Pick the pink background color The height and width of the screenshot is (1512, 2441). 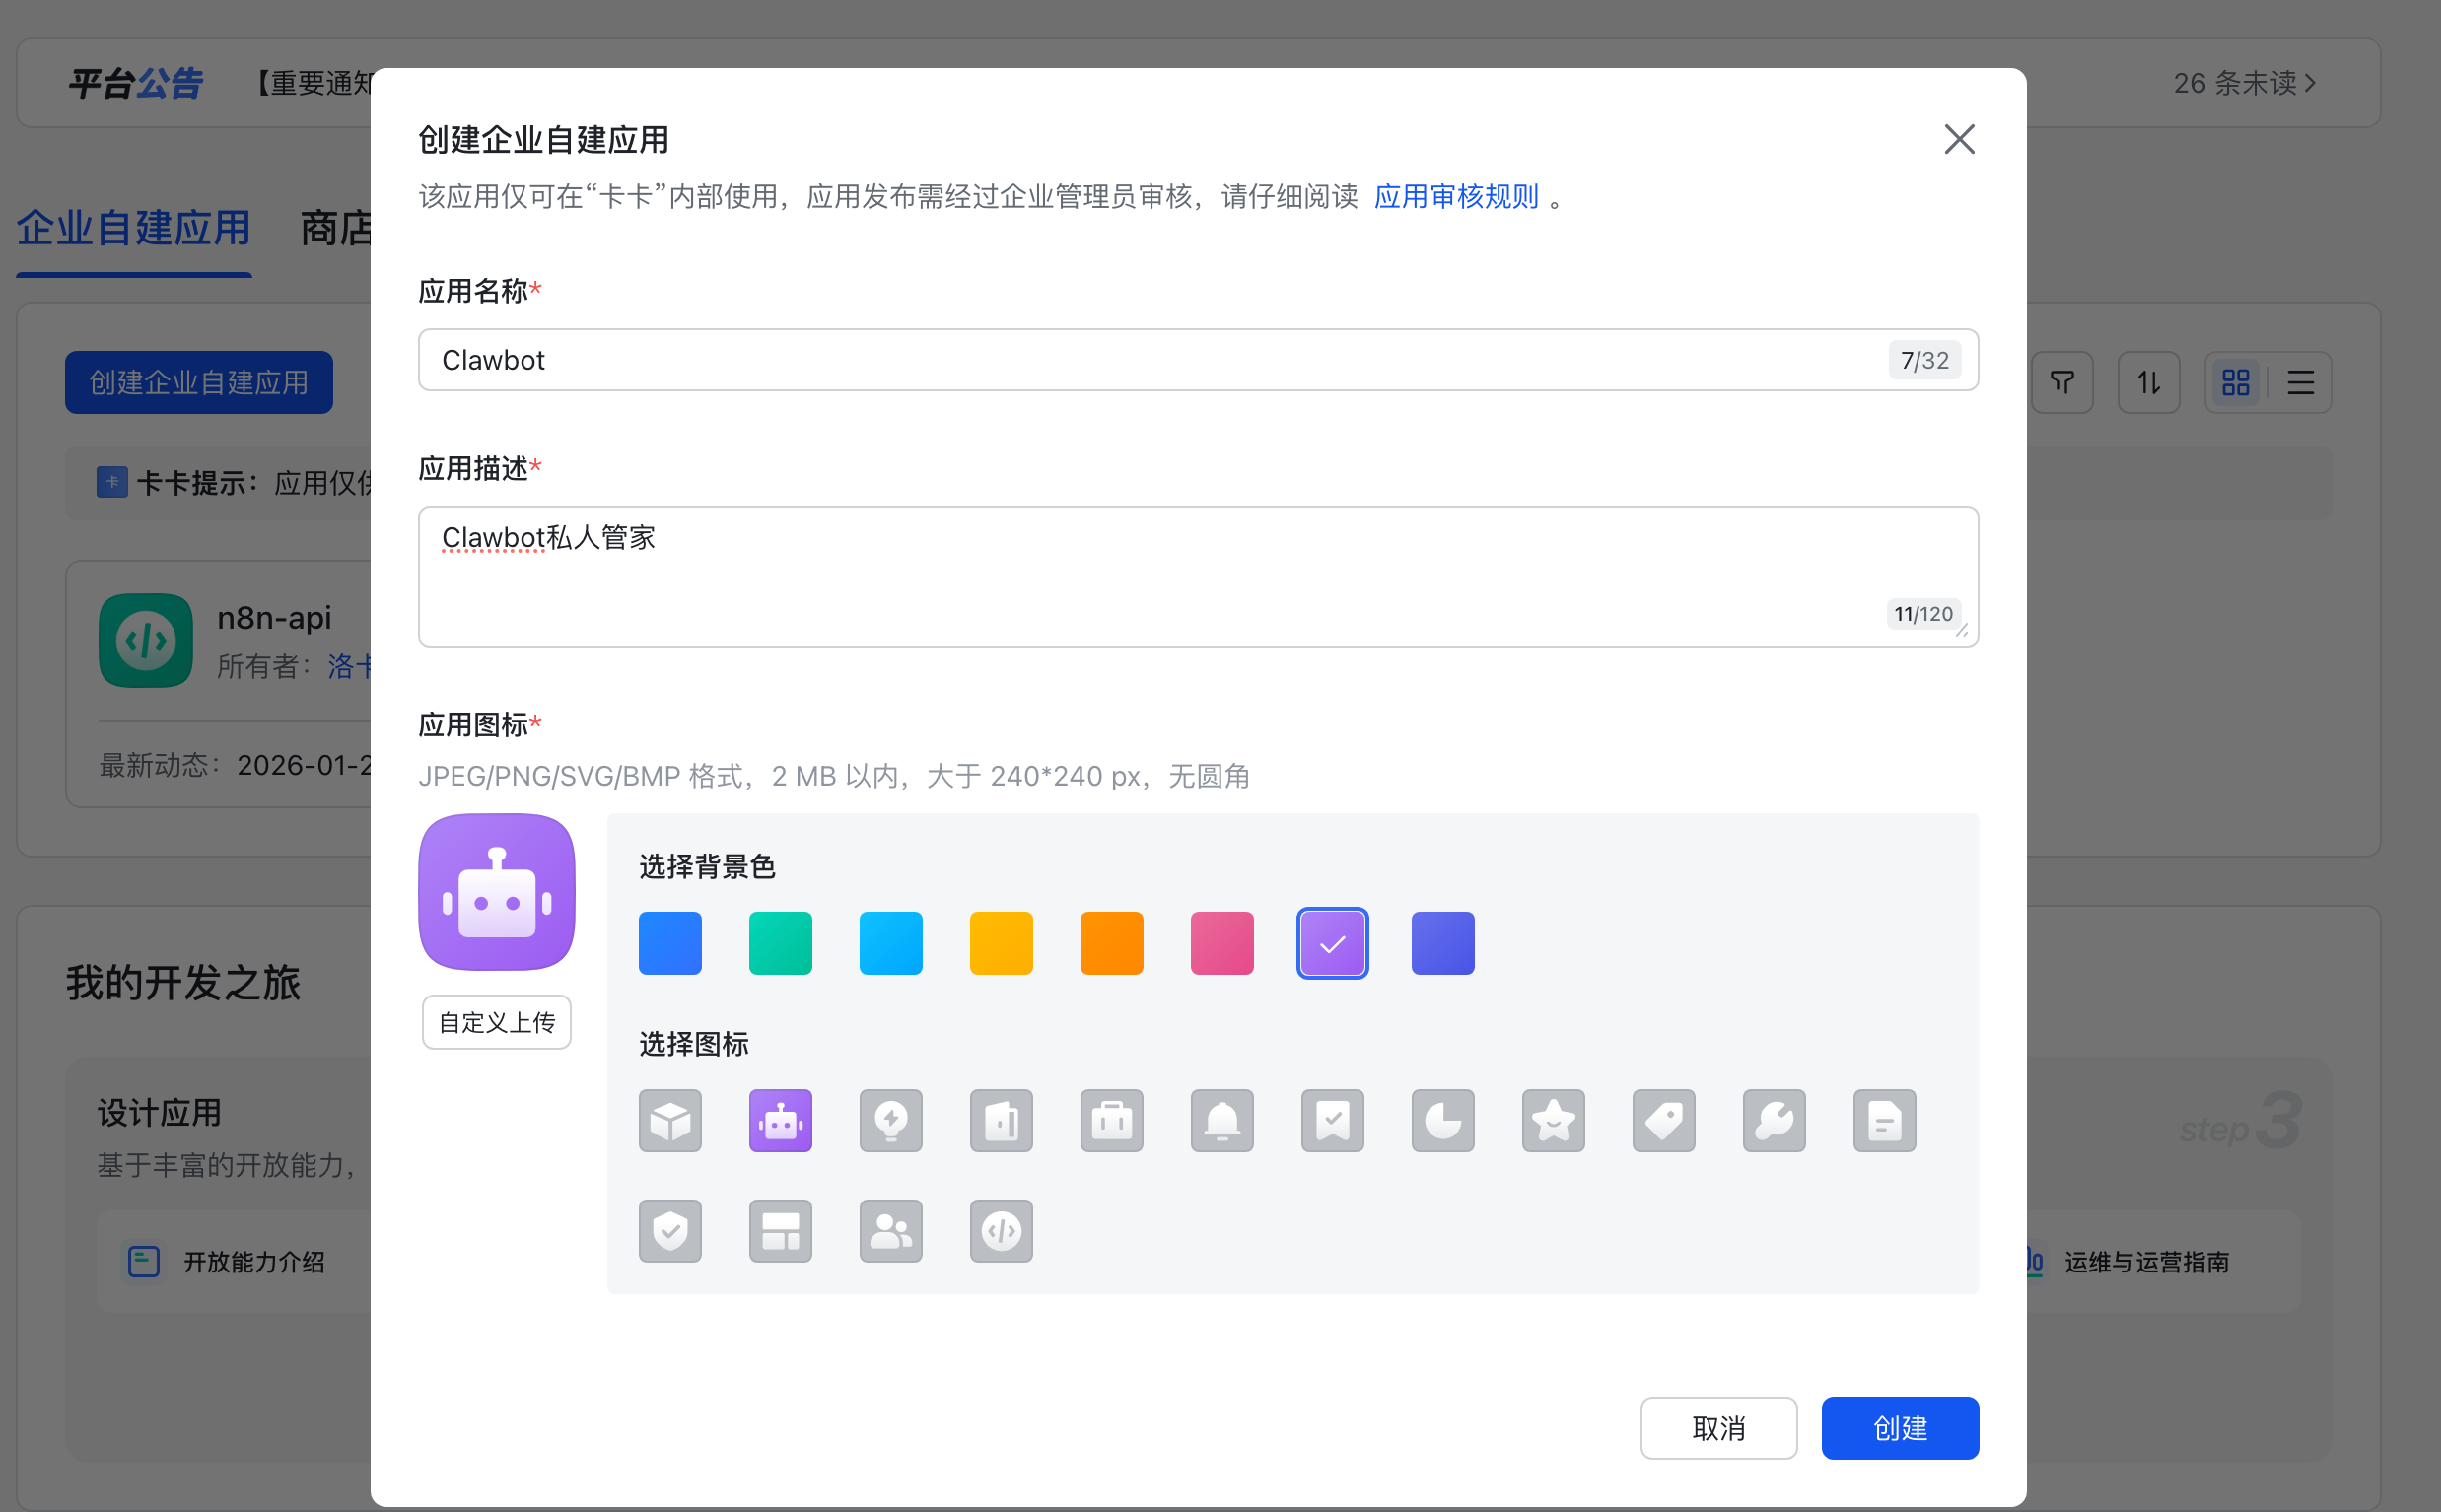[x=1221, y=942]
